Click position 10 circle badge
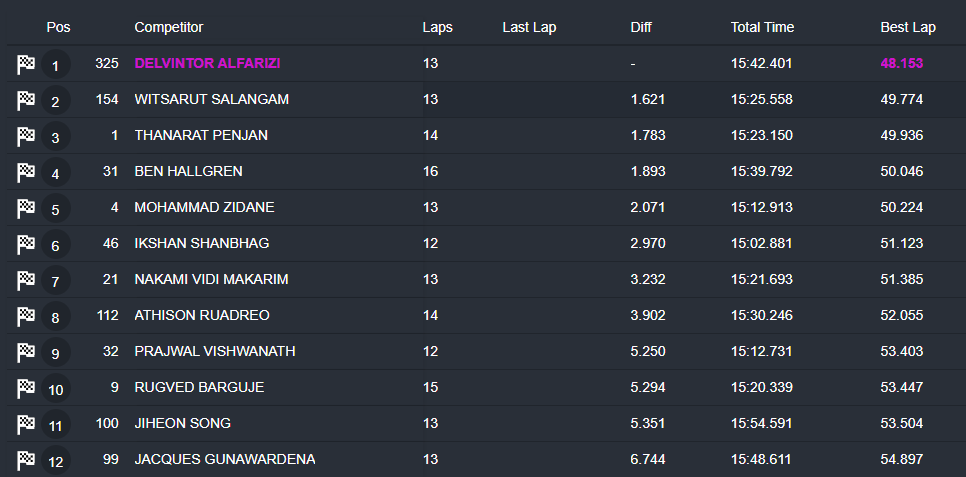 click(56, 389)
